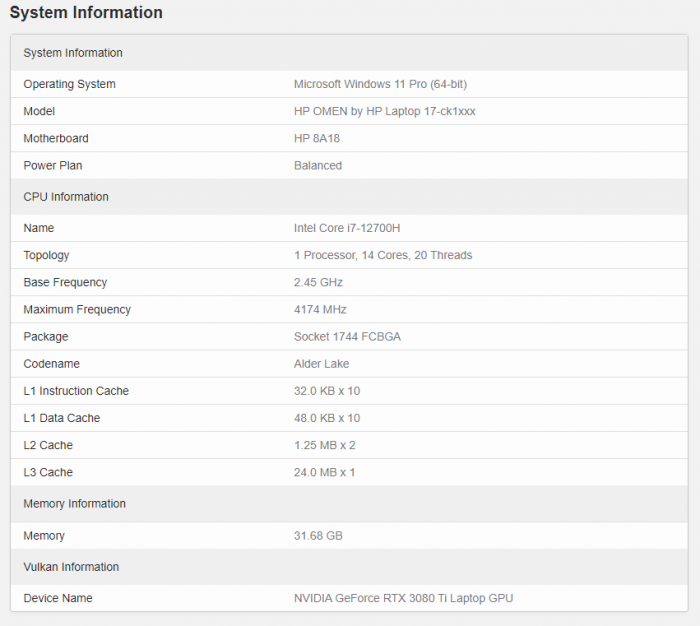Click the 4174 MHz maximum frequency value

[320, 309]
